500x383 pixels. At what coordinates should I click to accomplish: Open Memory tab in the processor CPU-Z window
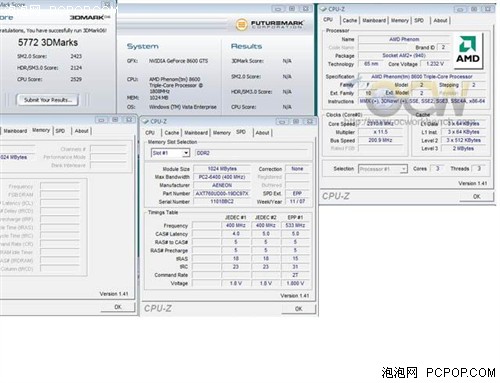[x=399, y=20]
